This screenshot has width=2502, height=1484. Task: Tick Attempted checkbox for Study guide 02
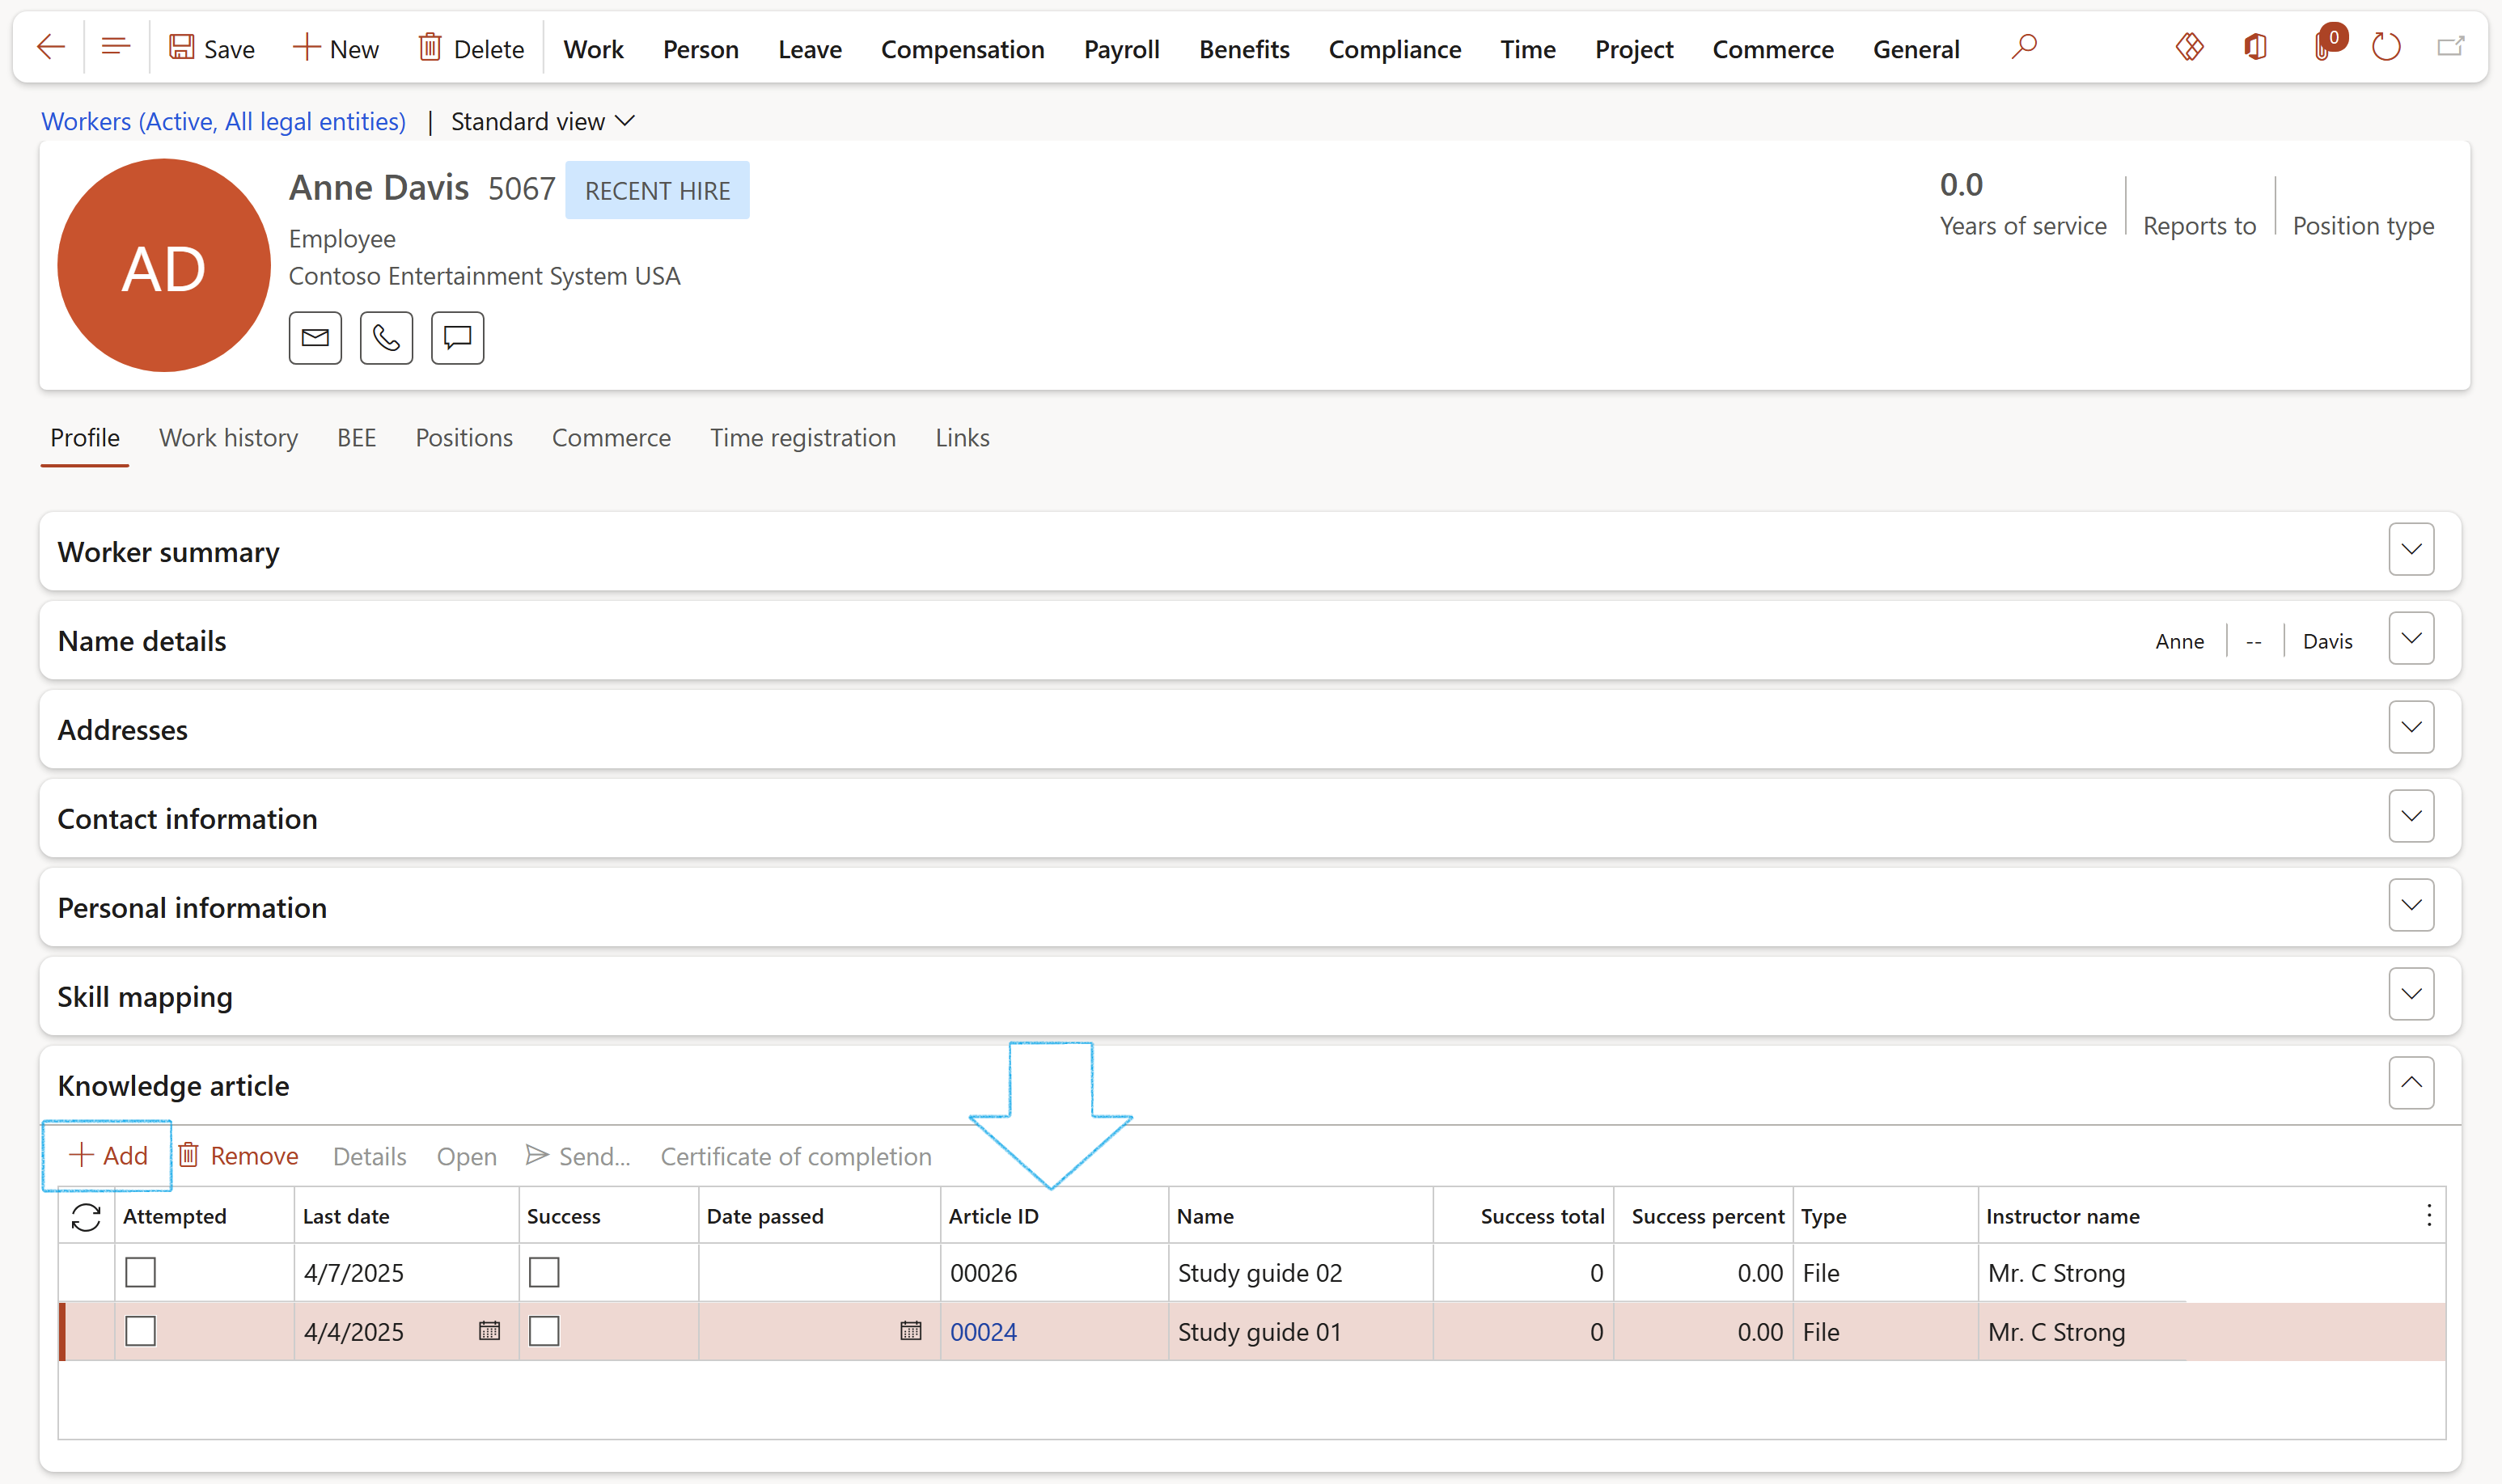coord(140,1272)
